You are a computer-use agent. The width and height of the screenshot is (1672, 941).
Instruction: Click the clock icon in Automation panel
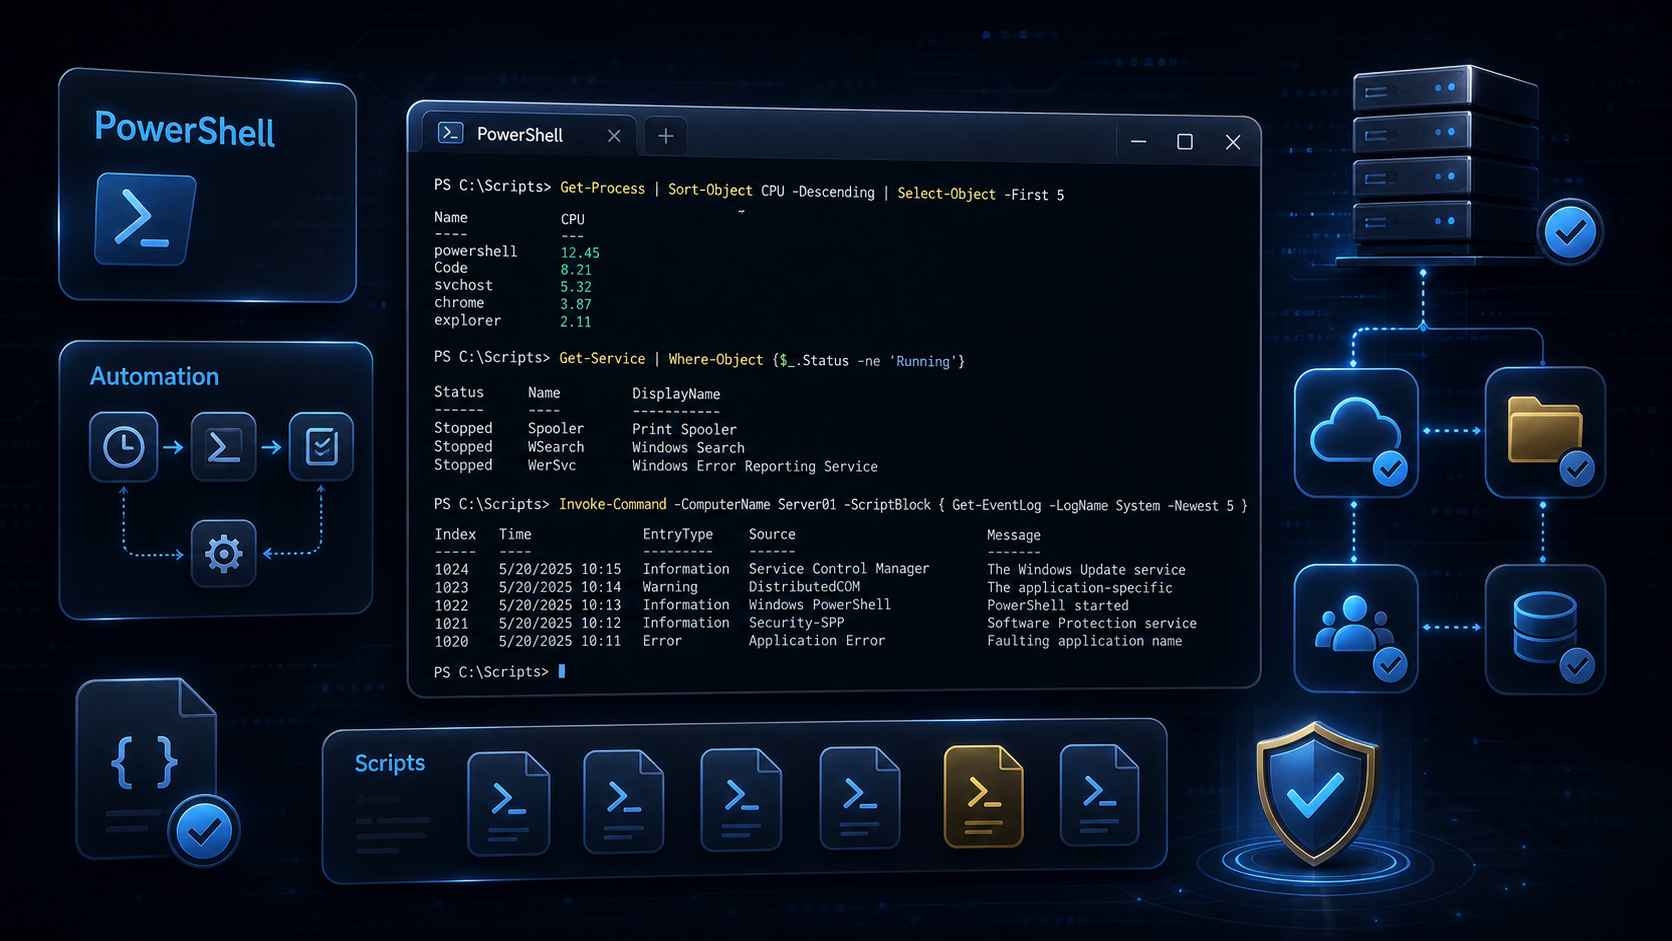click(124, 446)
